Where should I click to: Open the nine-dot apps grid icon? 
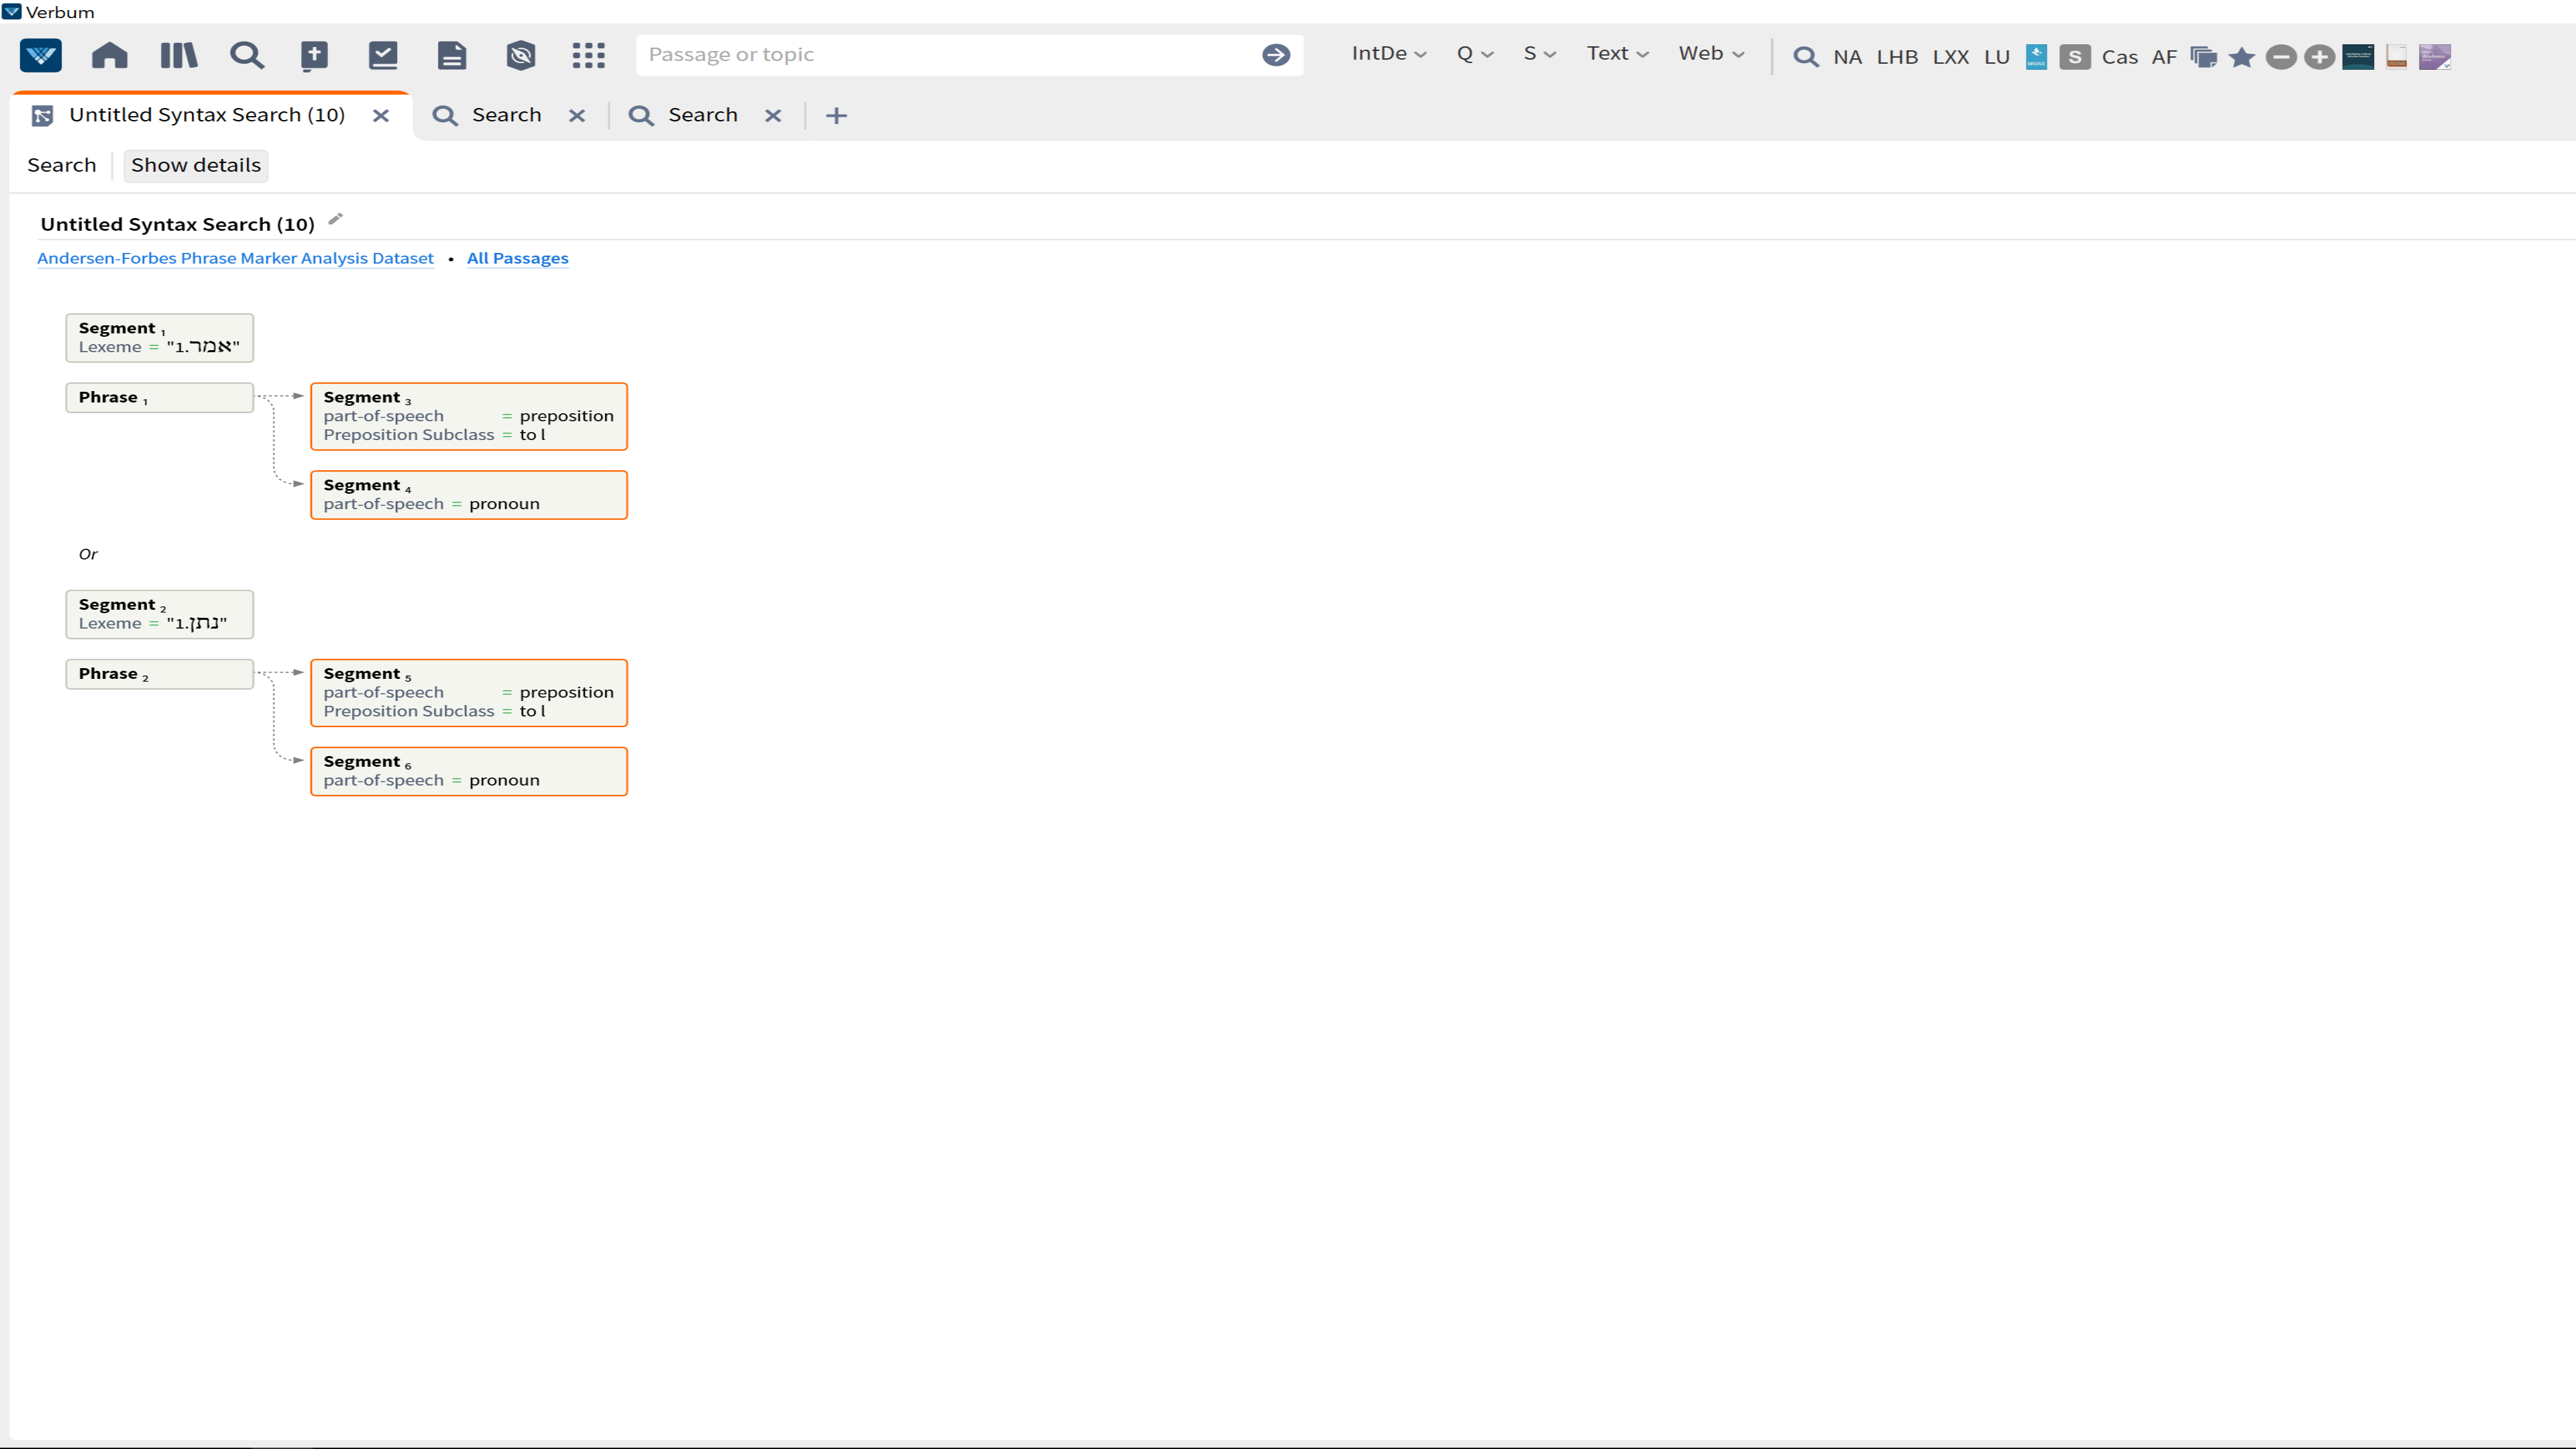[x=589, y=55]
